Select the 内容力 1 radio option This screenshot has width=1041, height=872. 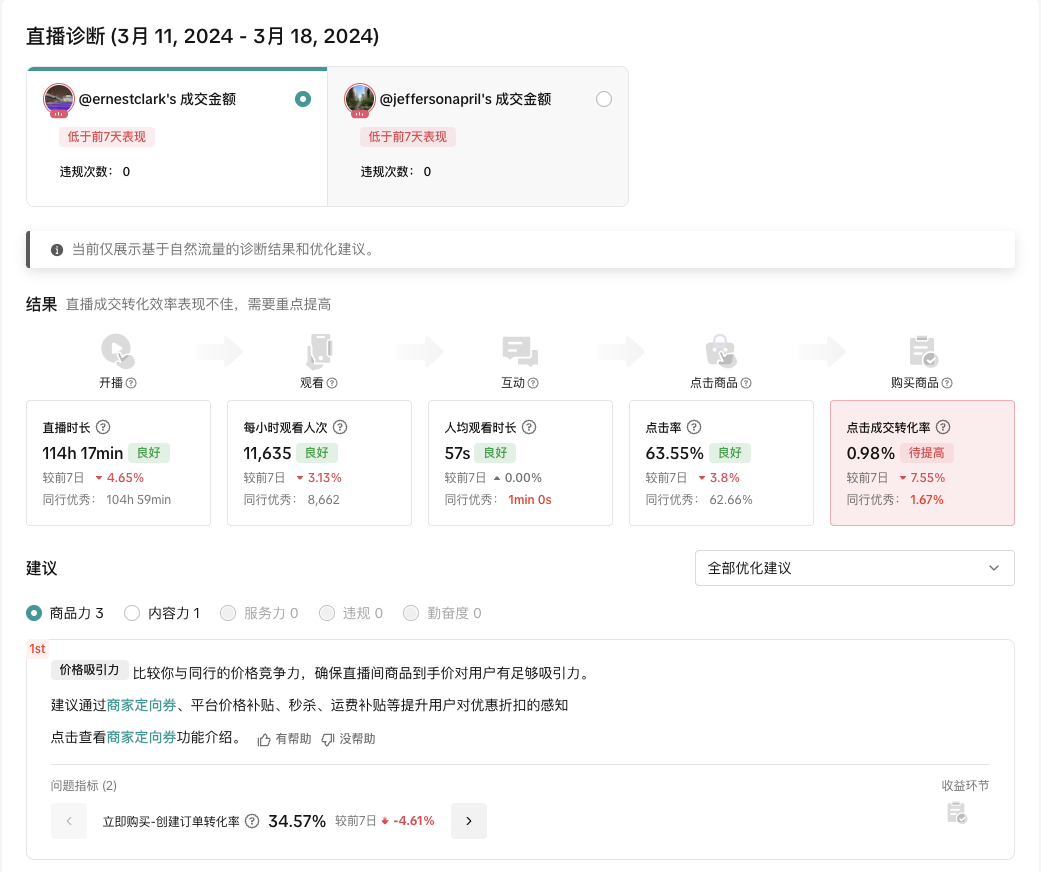(x=132, y=613)
